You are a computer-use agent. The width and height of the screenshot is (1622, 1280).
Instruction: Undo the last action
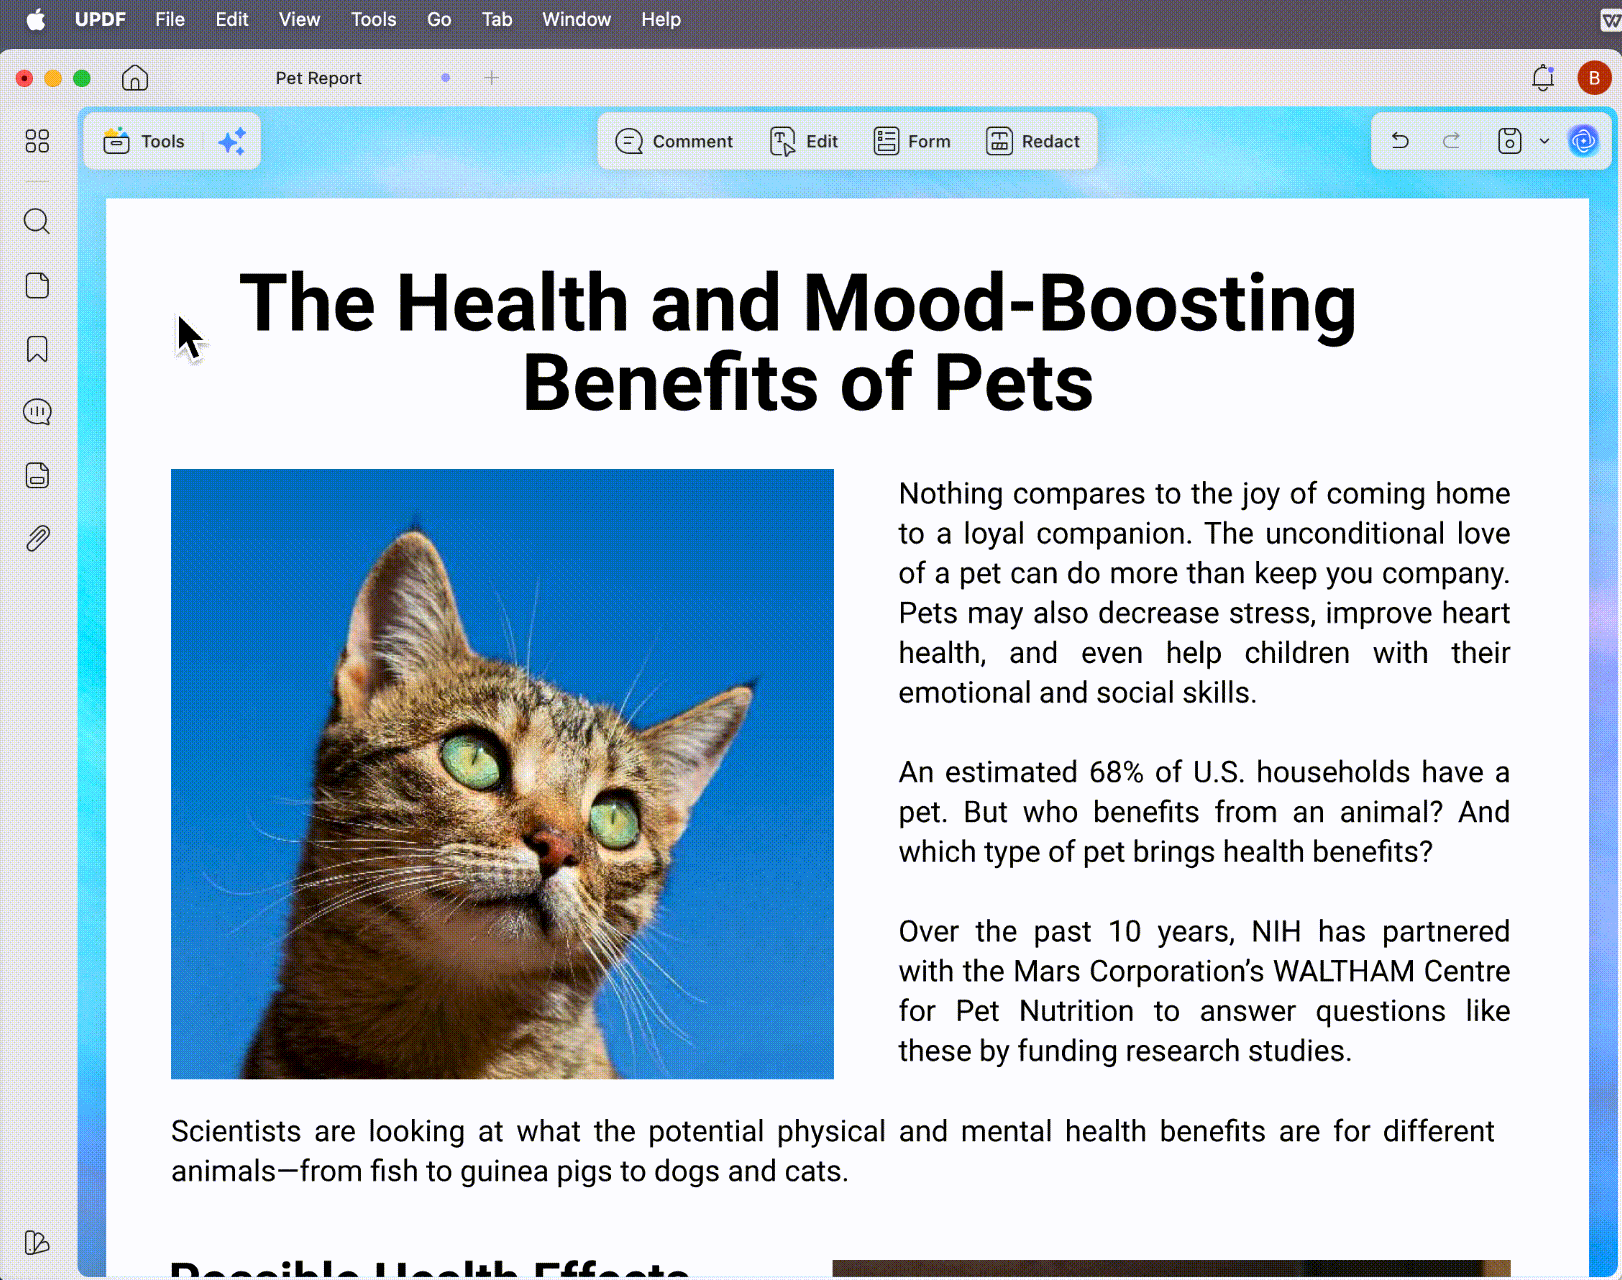1400,141
